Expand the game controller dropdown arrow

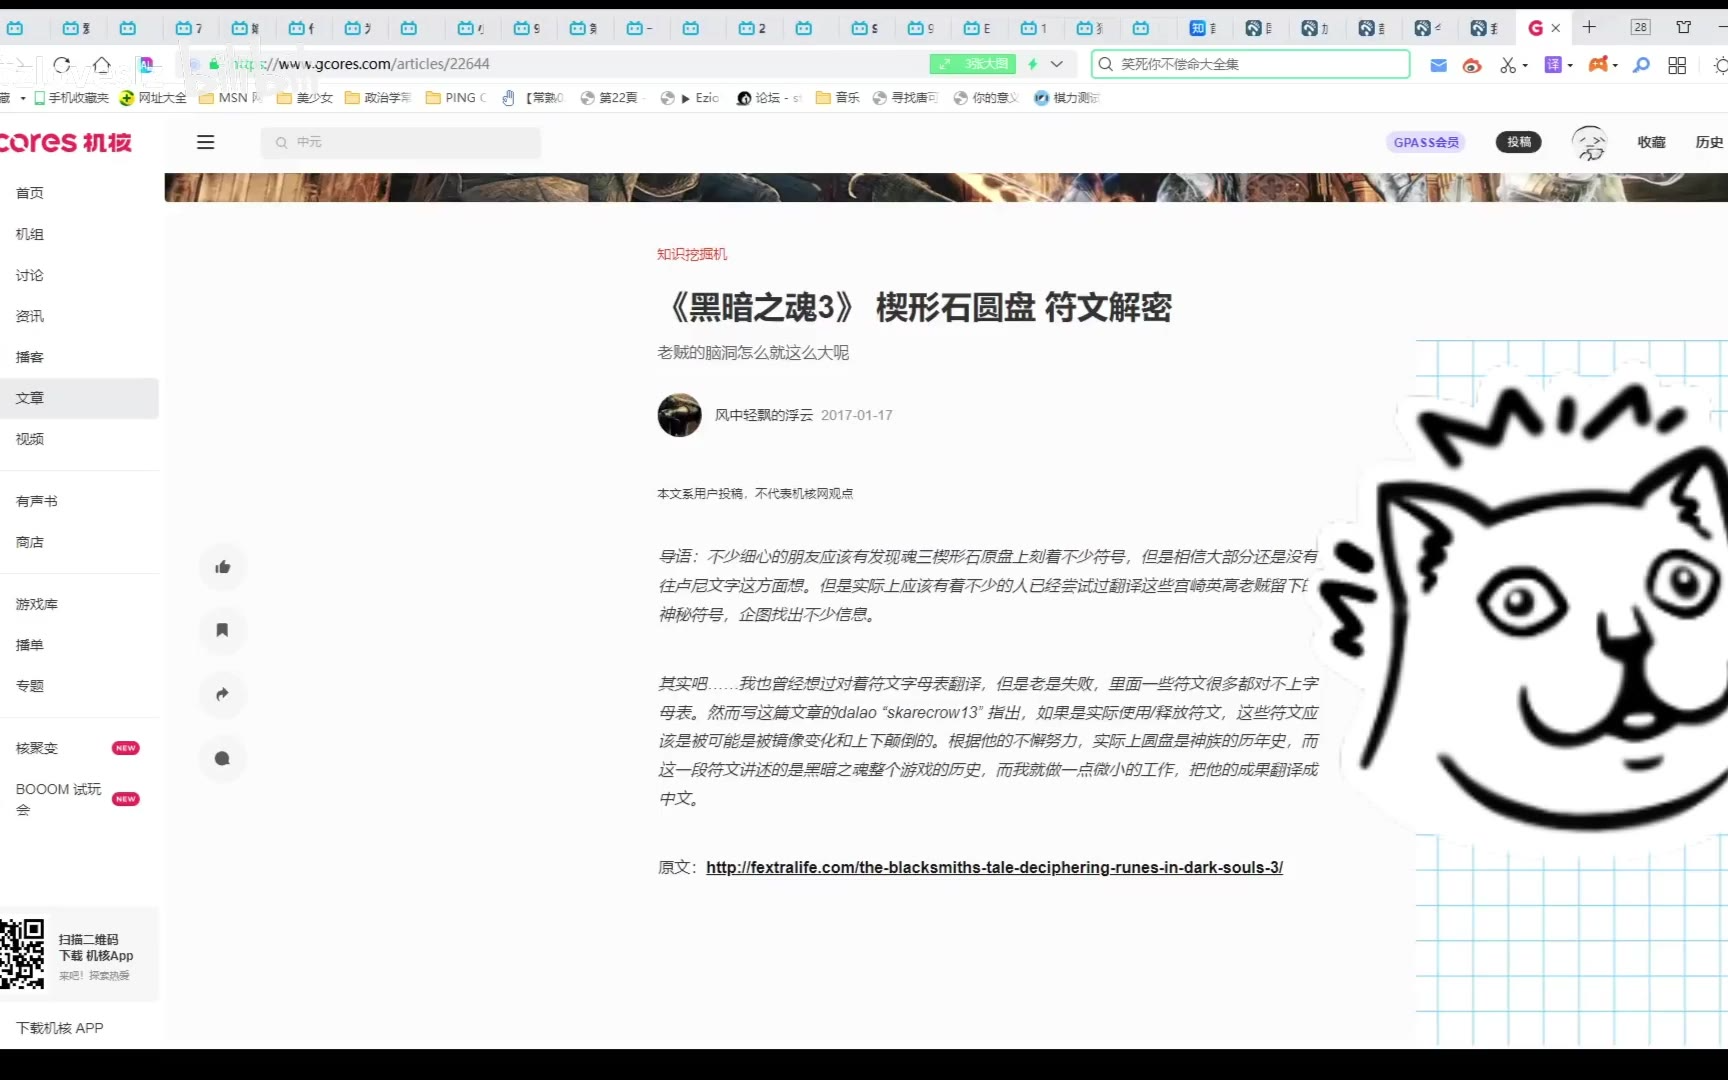pos(1615,66)
